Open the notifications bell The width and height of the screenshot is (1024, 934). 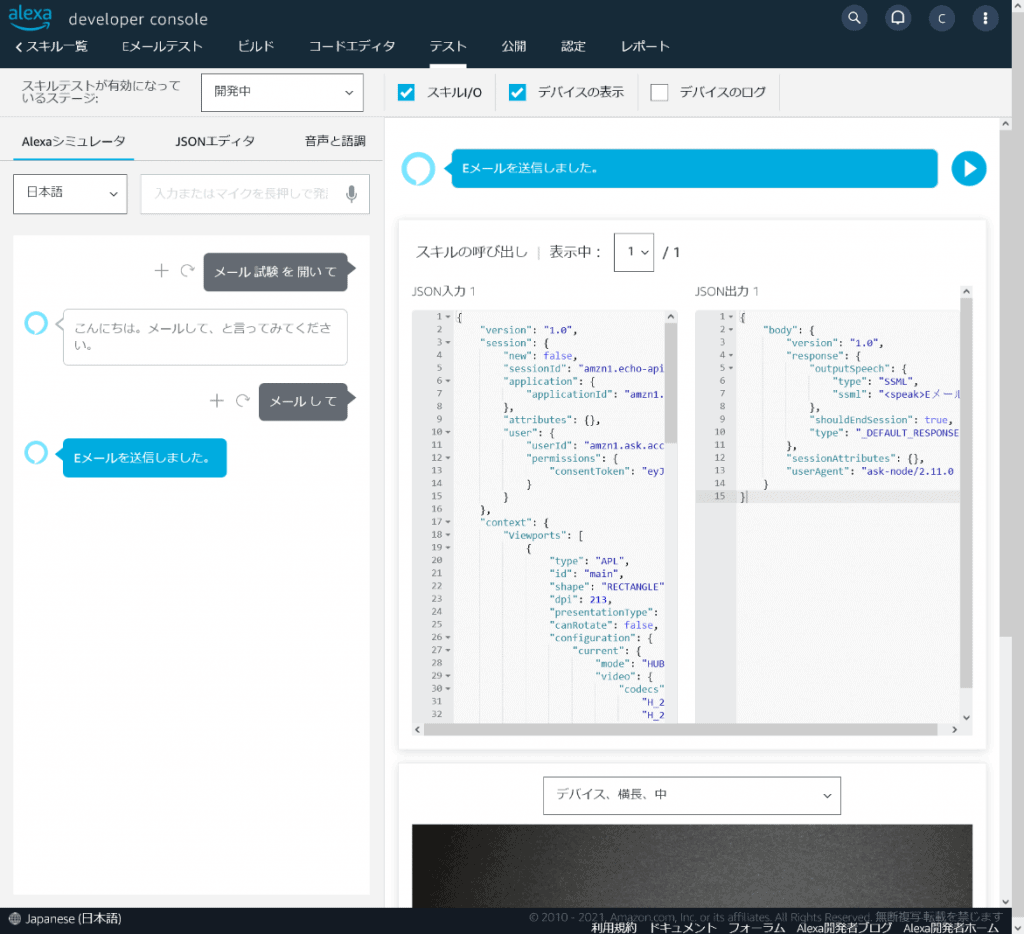(898, 18)
